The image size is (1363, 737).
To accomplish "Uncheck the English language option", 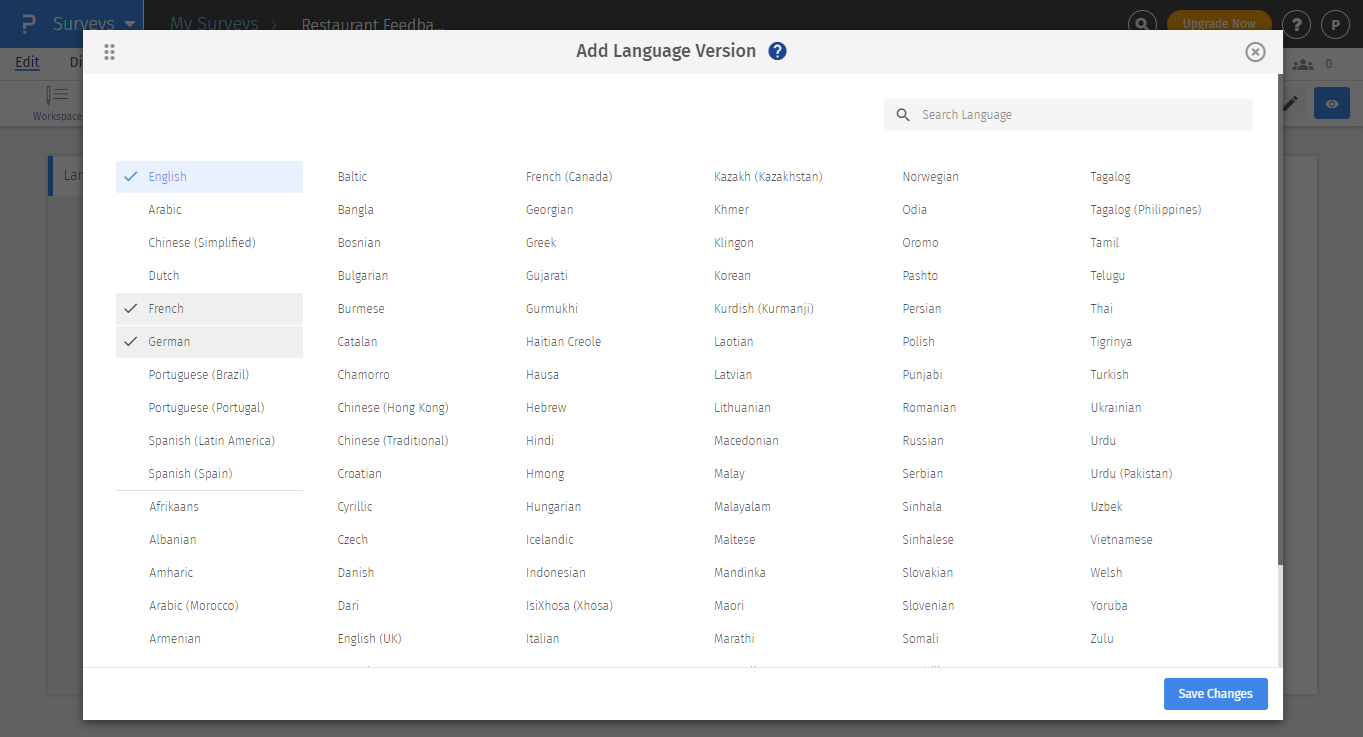I will (x=209, y=177).
